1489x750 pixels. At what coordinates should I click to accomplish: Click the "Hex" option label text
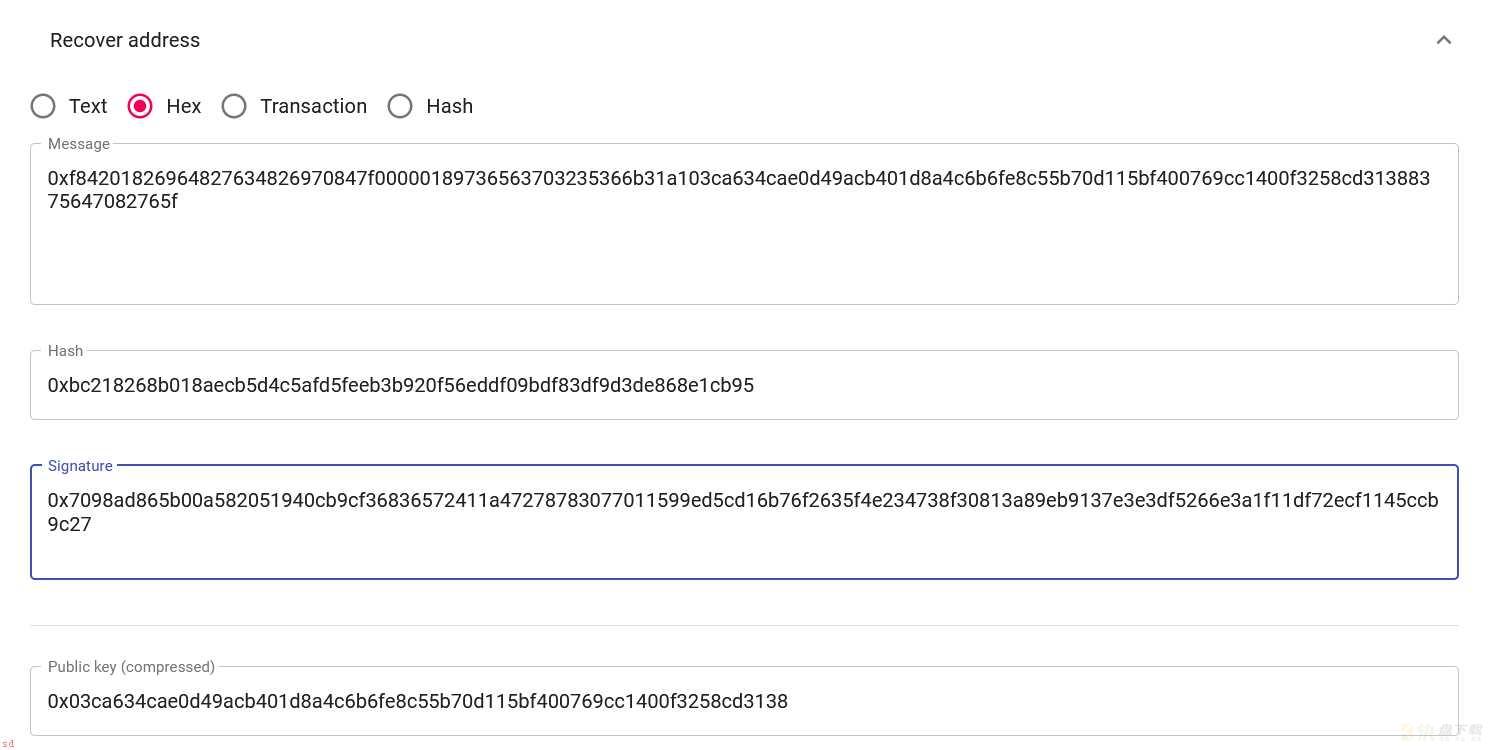coord(184,106)
